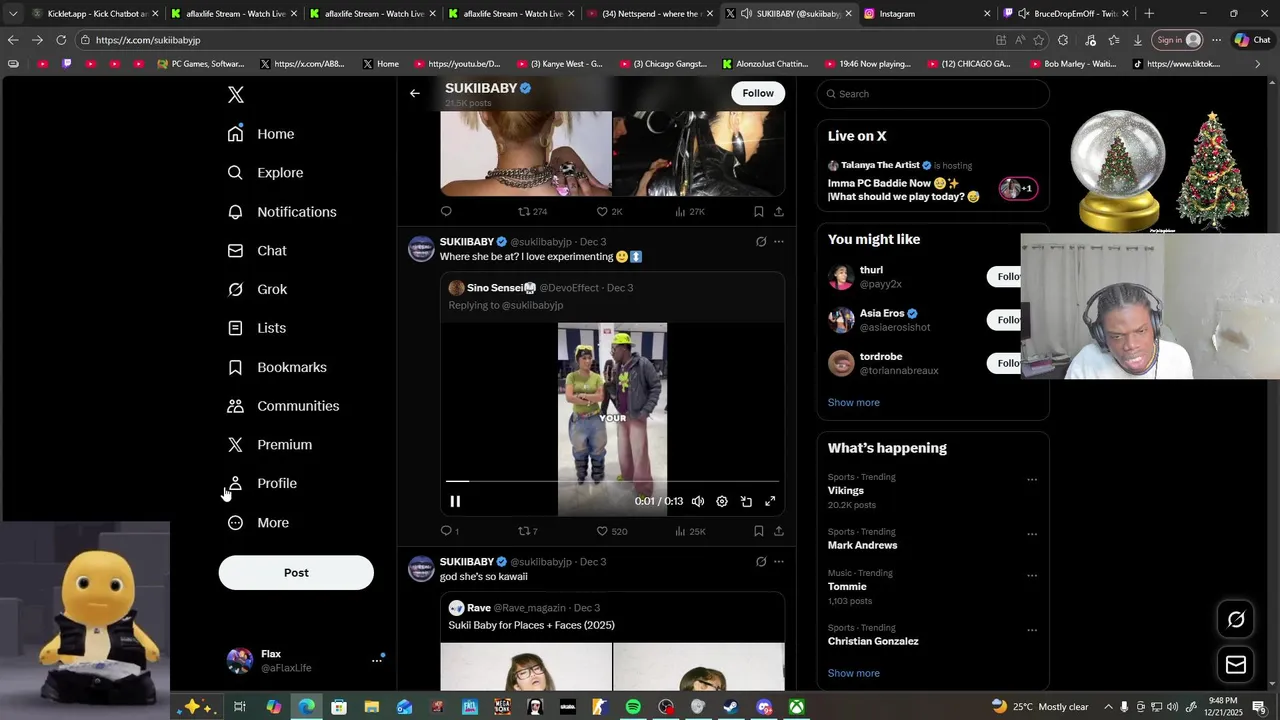The height and width of the screenshot is (720, 1280).
Task: Open floating Grok button
Action: [x=1236, y=620]
